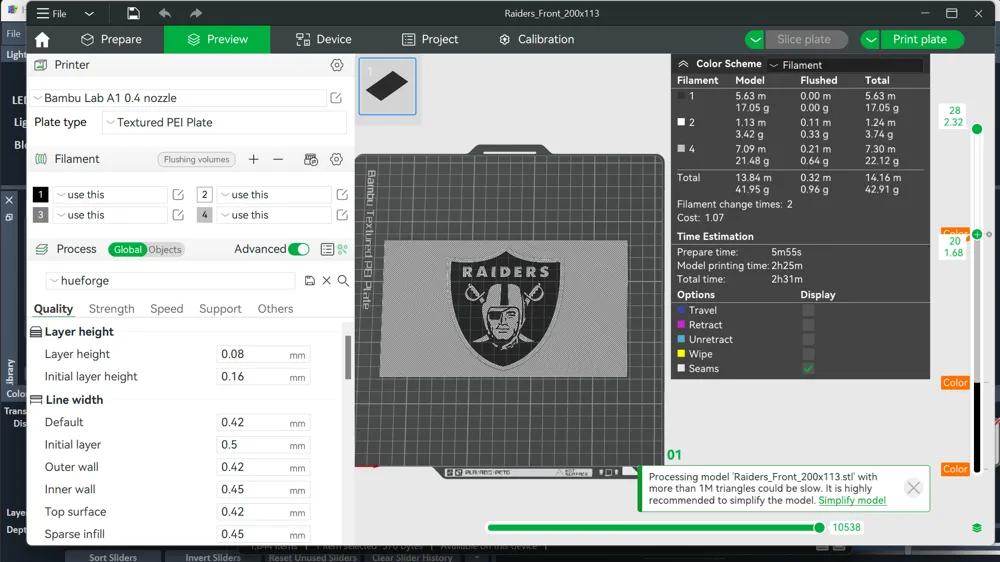
Task: Open filament 4 'use this' dropdown
Action: pos(273,215)
